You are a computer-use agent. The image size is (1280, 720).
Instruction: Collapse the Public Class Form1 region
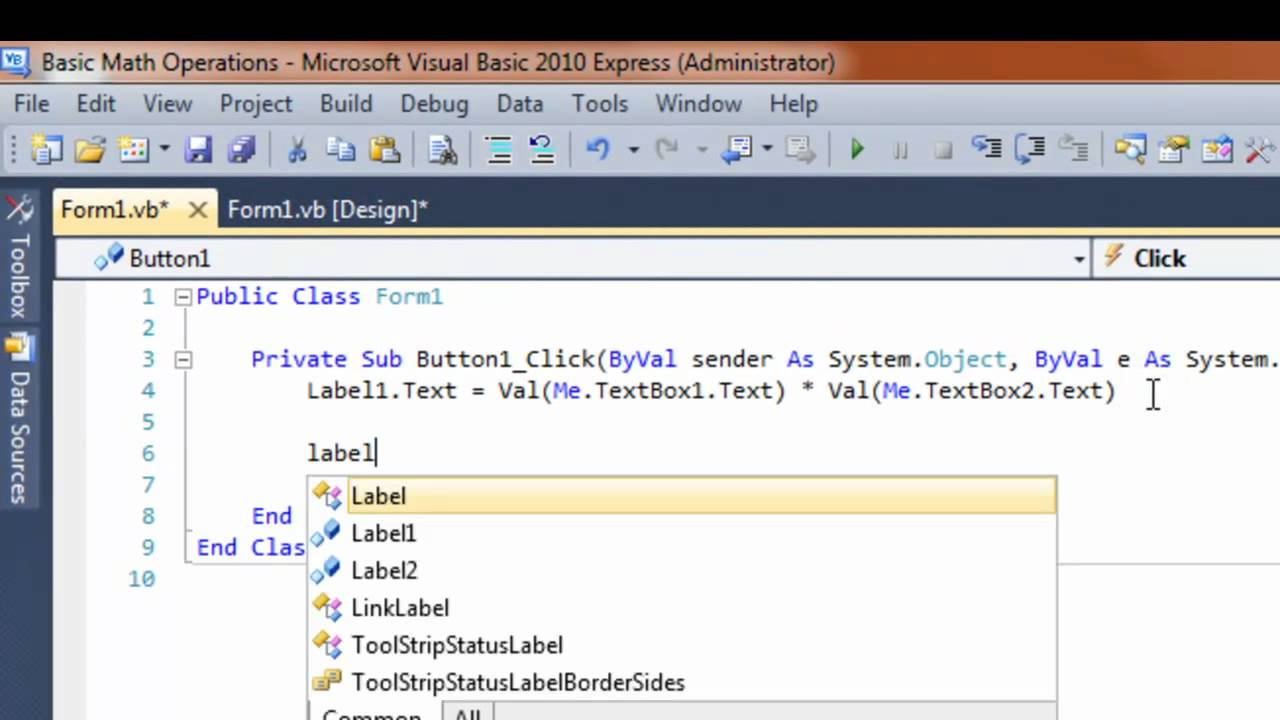[x=182, y=297]
